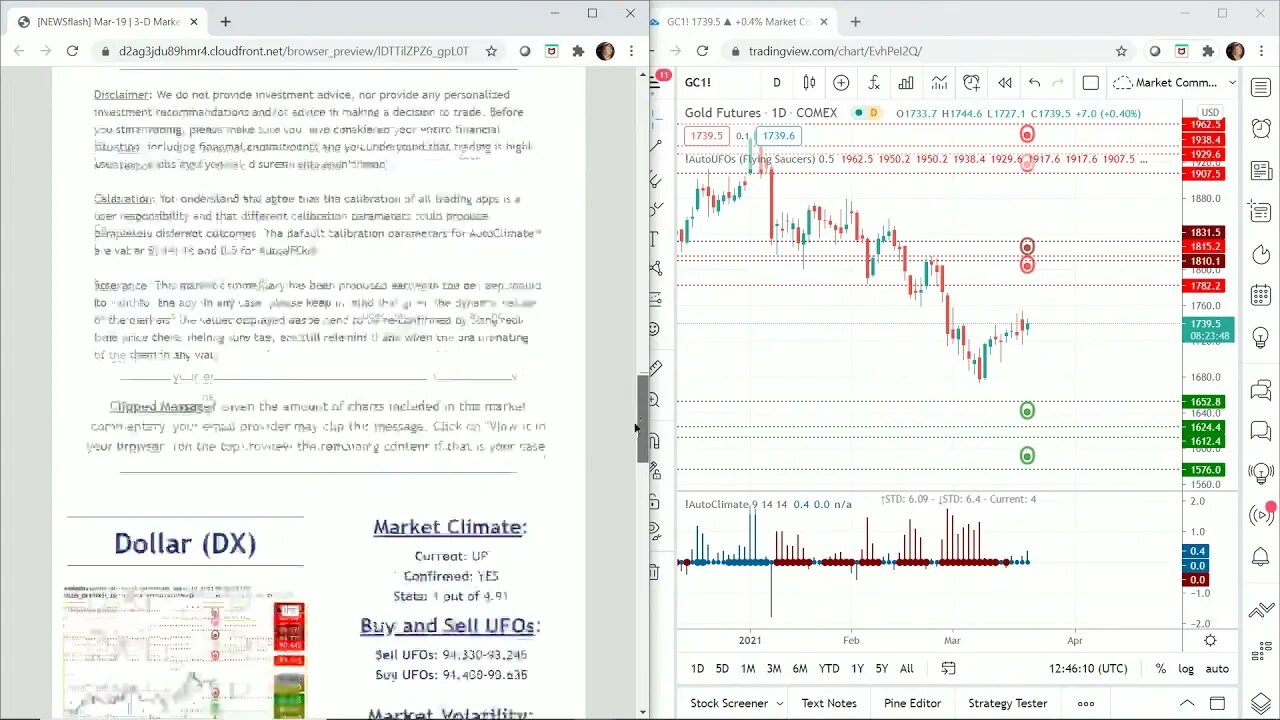Expand the bottom panel with up chevron
Viewport: 1280px width, 720px height.
click(x=1187, y=703)
